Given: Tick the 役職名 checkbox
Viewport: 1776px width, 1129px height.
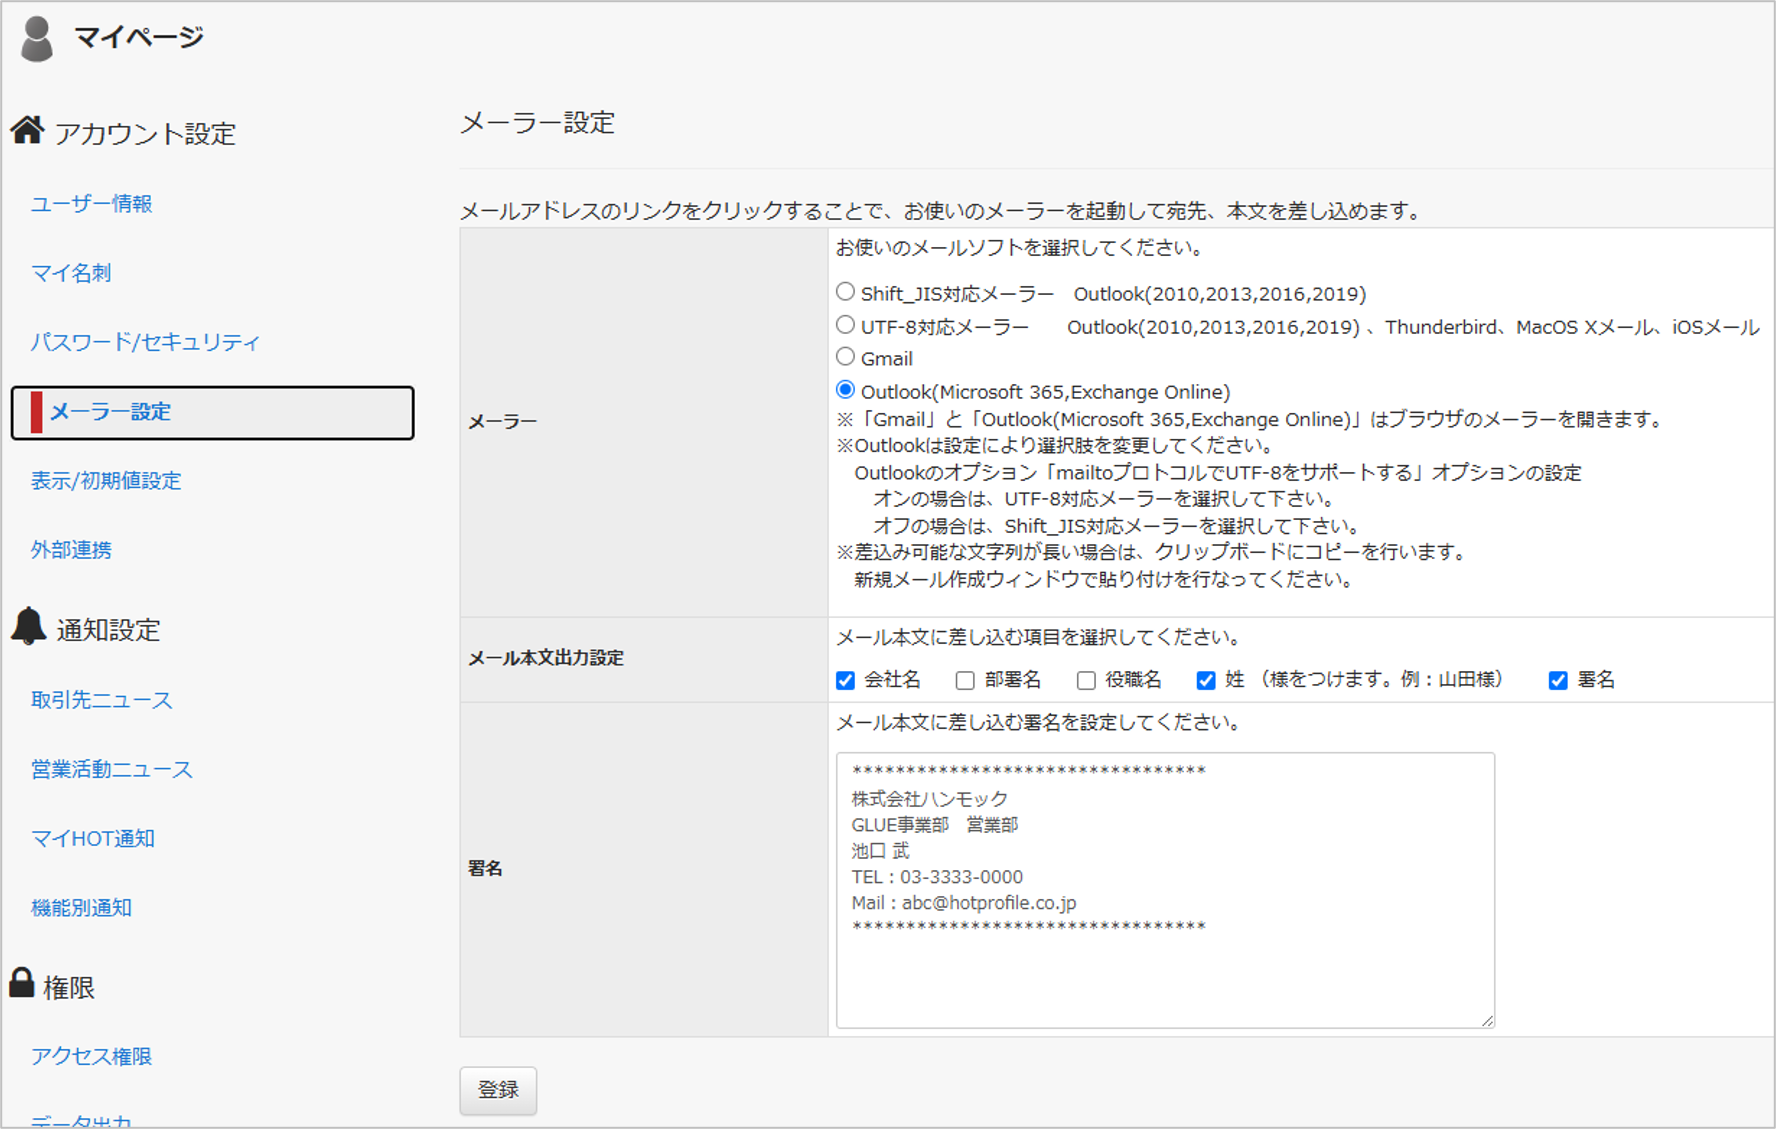Looking at the screenshot, I should point(1086,681).
